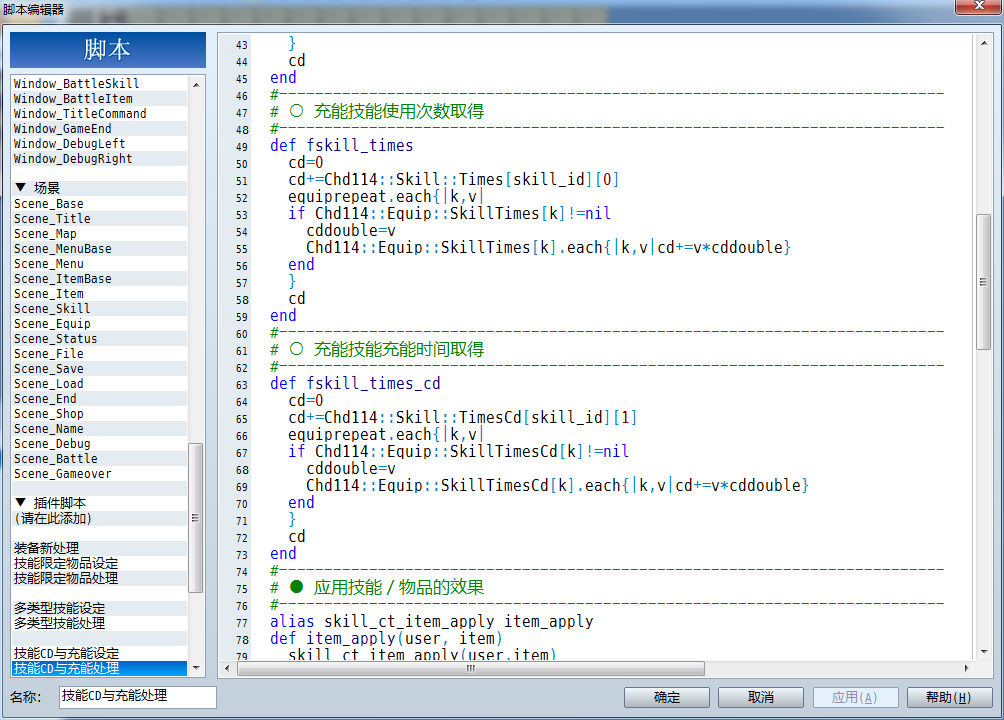Choose the Scene_Status script

[x=99, y=339]
